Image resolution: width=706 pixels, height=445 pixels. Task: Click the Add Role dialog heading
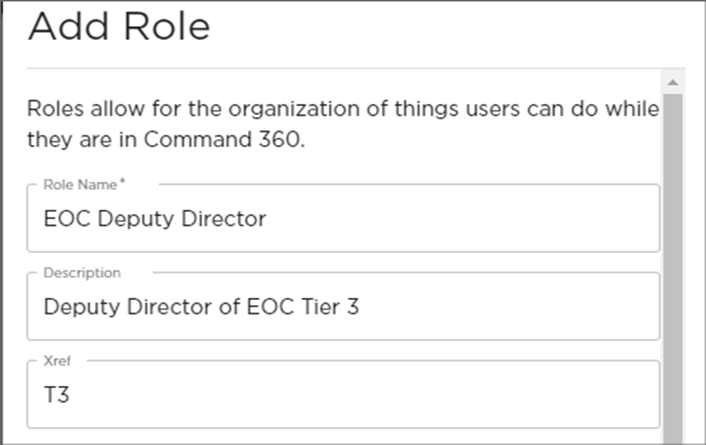click(120, 27)
